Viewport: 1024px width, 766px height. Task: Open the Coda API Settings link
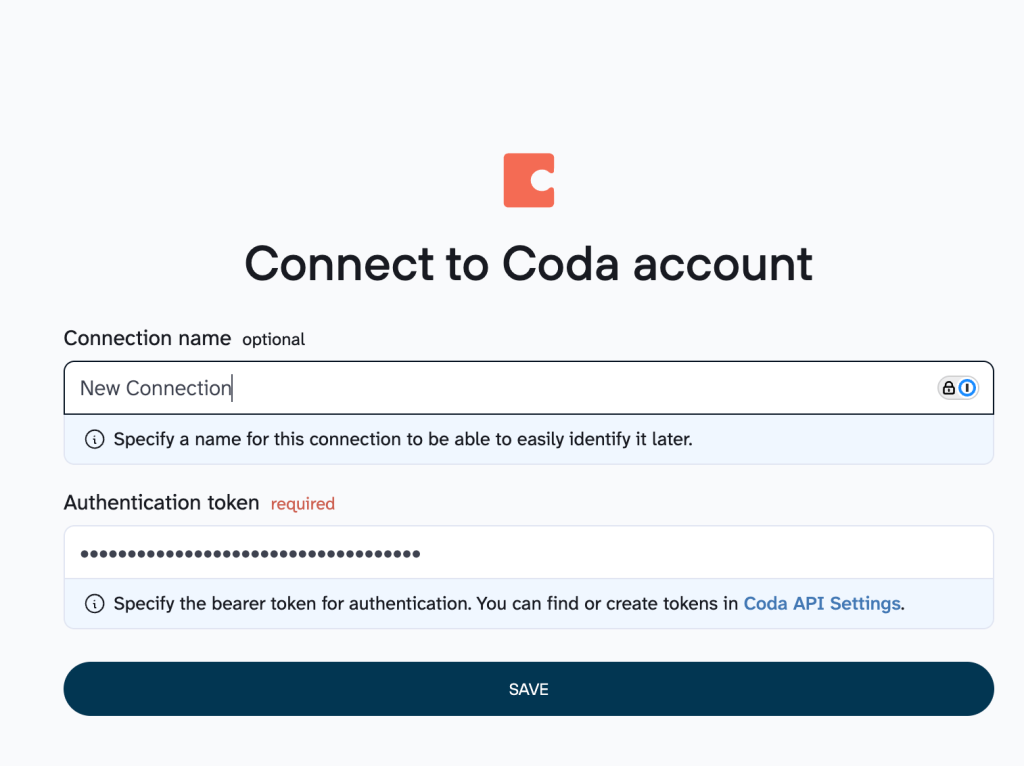pyautogui.click(x=821, y=603)
